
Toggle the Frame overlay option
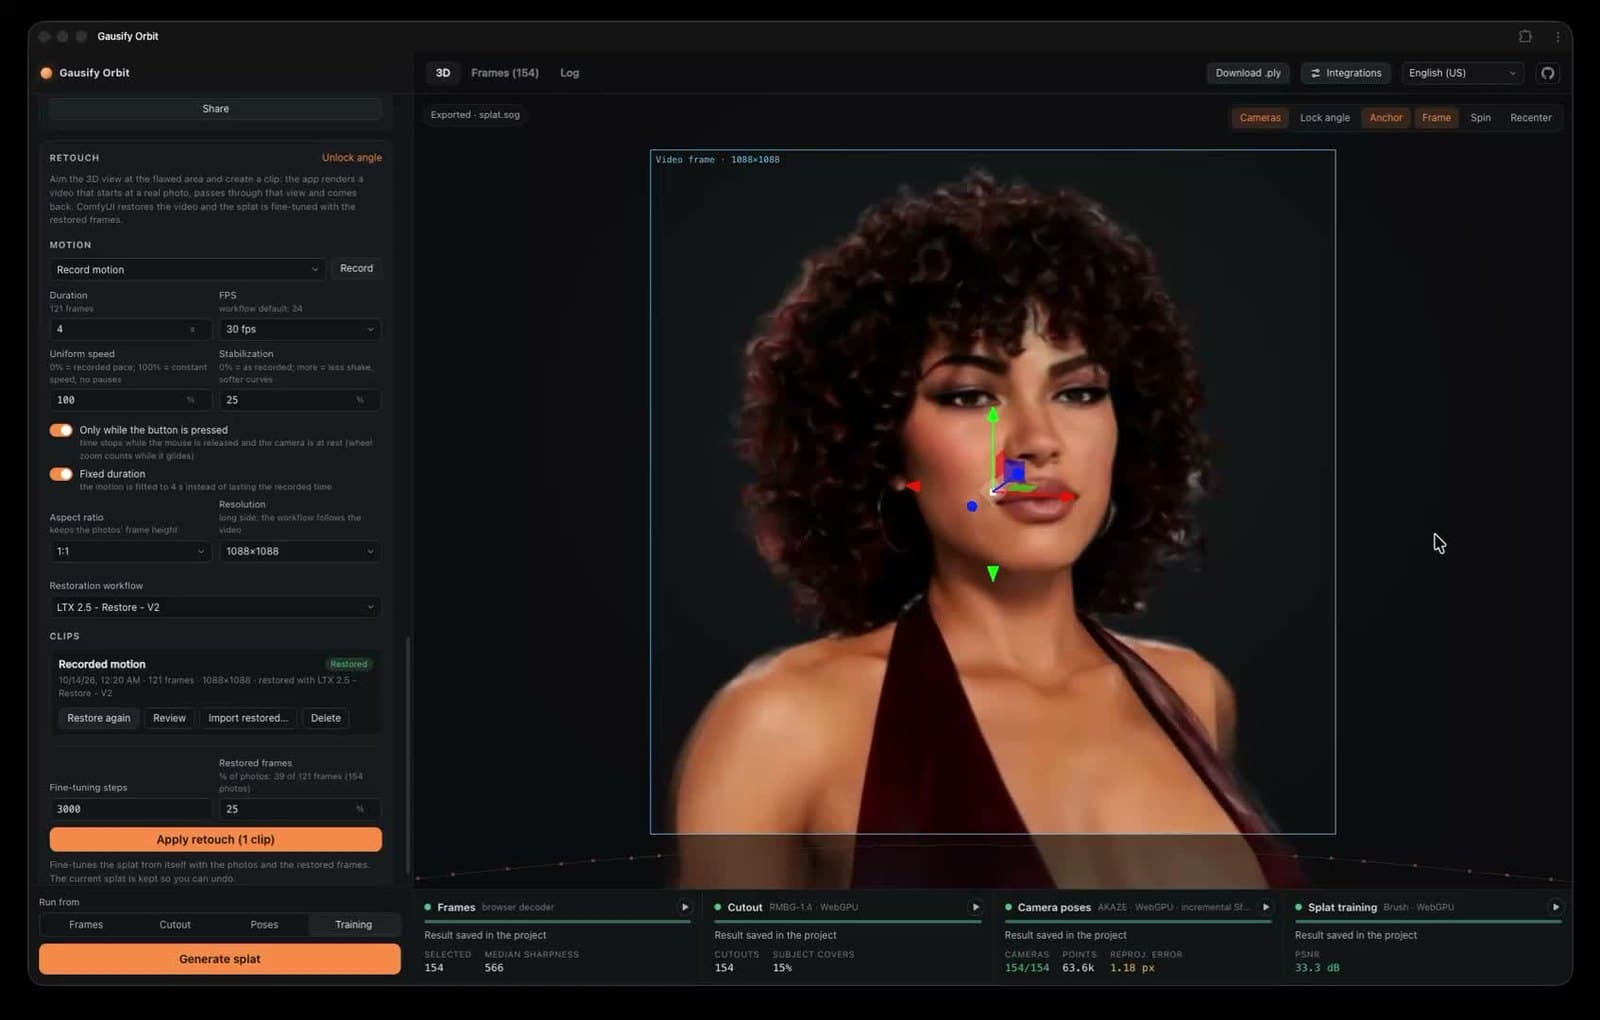point(1436,118)
